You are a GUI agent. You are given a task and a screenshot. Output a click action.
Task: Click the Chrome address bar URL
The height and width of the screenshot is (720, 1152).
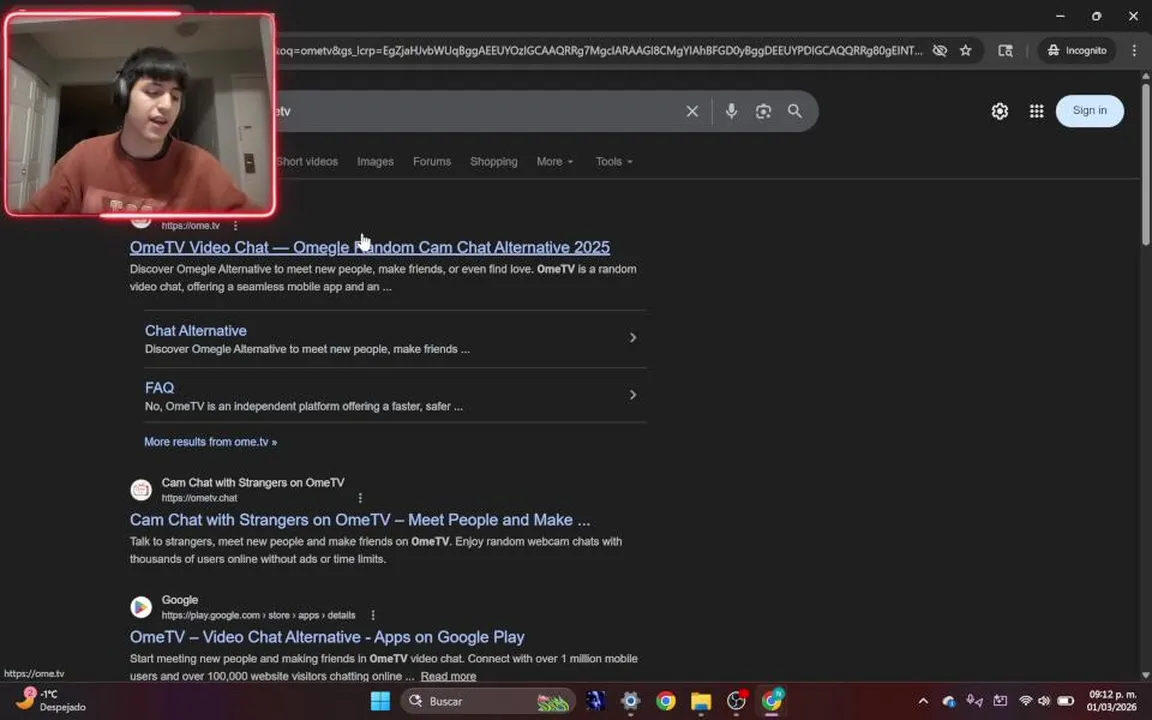pyautogui.click(x=599, y=51)
